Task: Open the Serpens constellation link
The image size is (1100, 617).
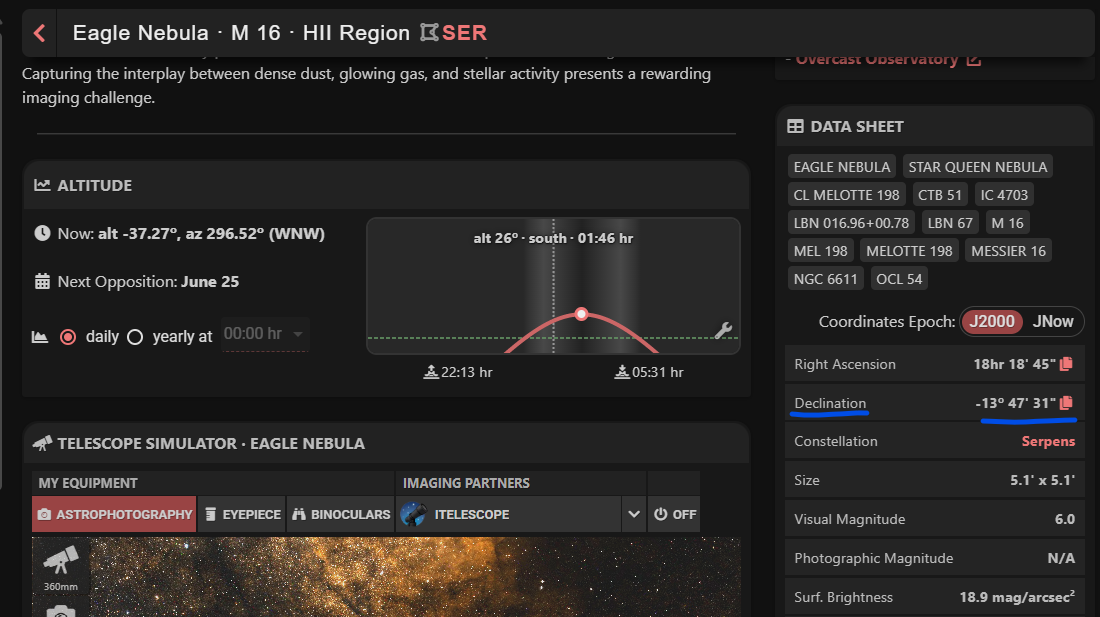Action: pyautogui.click(x=1048, y=441)
